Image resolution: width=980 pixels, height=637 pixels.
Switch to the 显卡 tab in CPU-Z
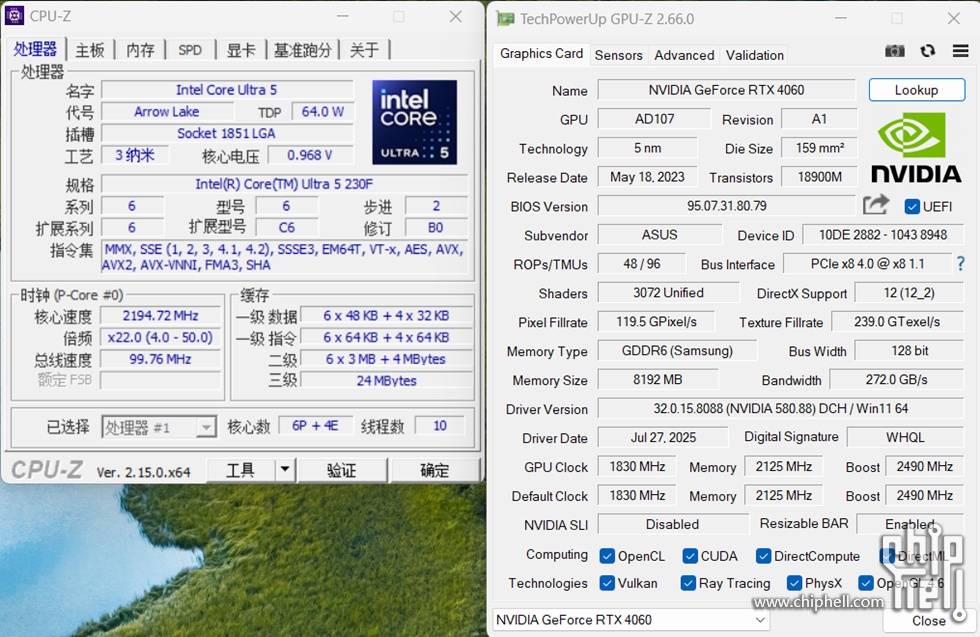tap(241, 50)
